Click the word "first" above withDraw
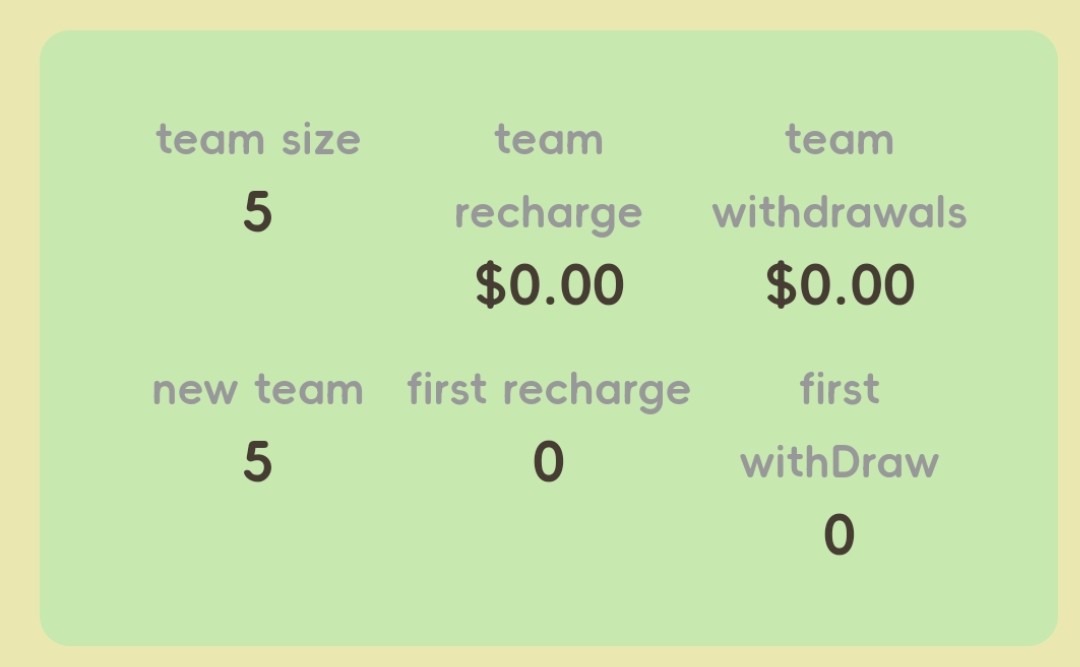Image resolution: width=1080 pixels, height=667 pixels. point(839,389)
